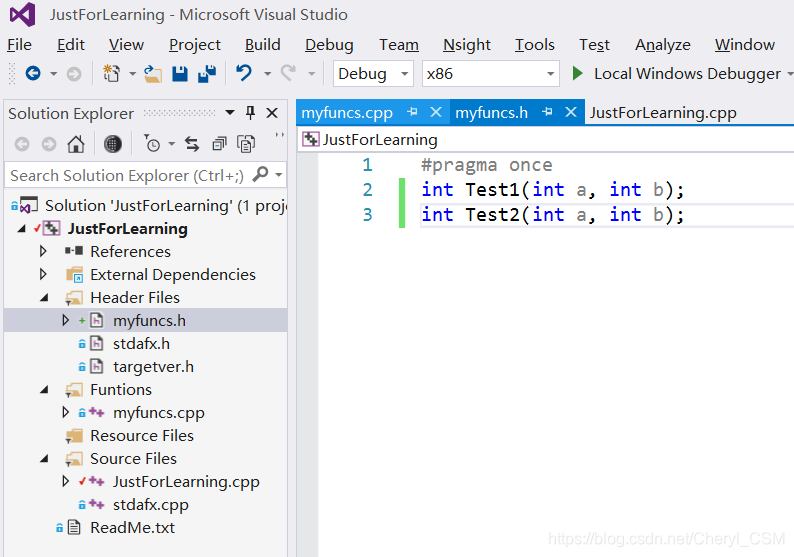The height and width of the screenshot is (557, 794).
Task: Click the New Project icon
Action: (x=111, y=74)
